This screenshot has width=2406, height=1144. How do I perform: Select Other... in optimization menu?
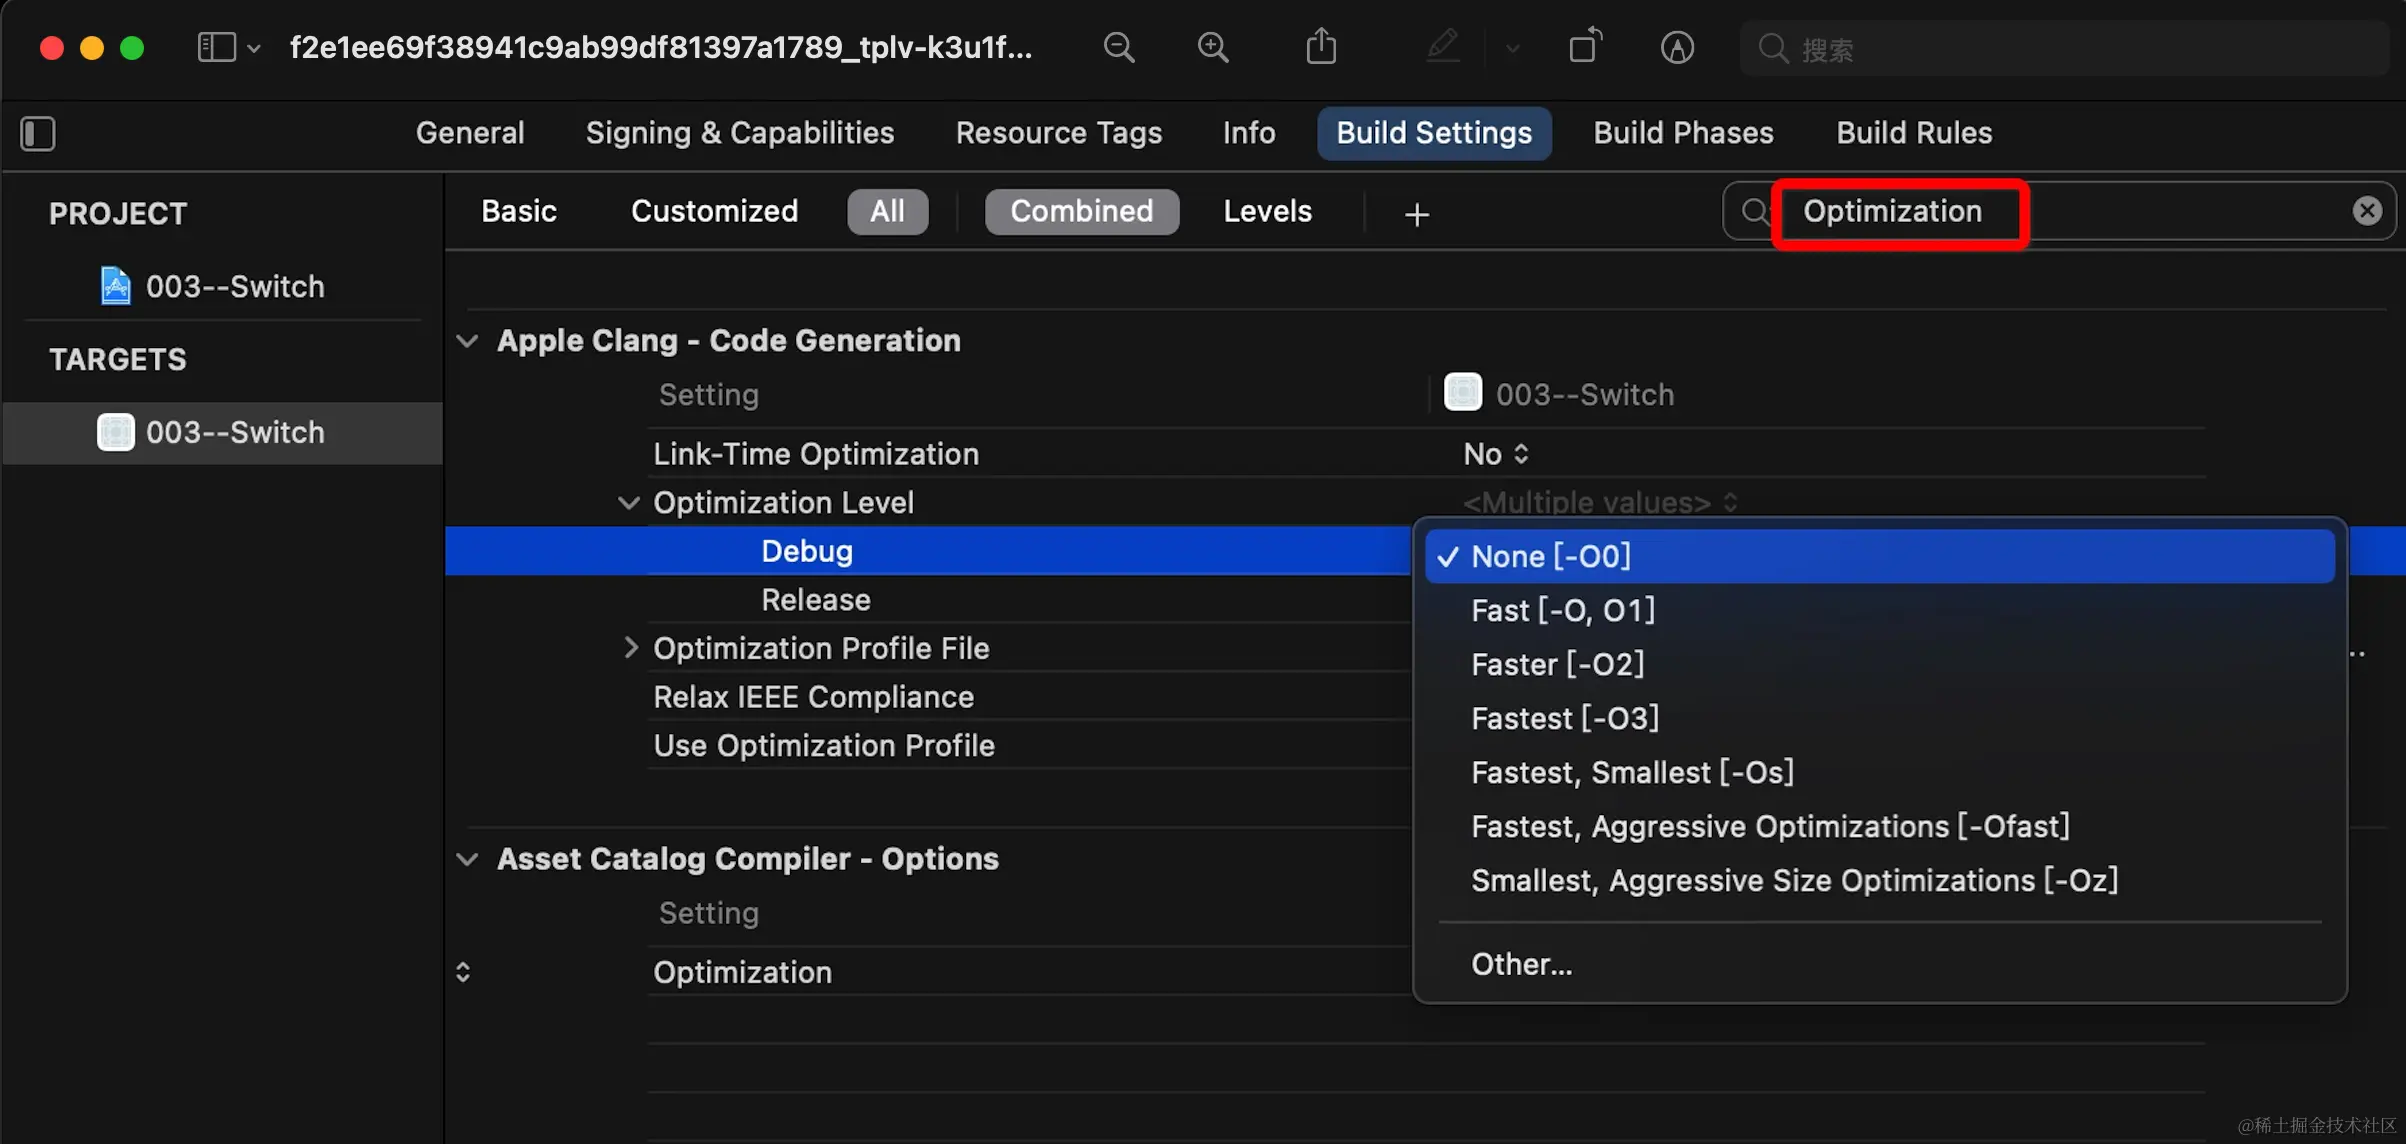(1521, 964)
